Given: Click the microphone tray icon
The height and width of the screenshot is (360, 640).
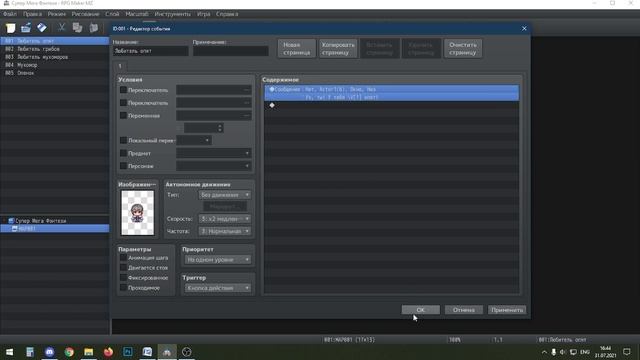Looking at the screenshot, I should coord(553,352).
